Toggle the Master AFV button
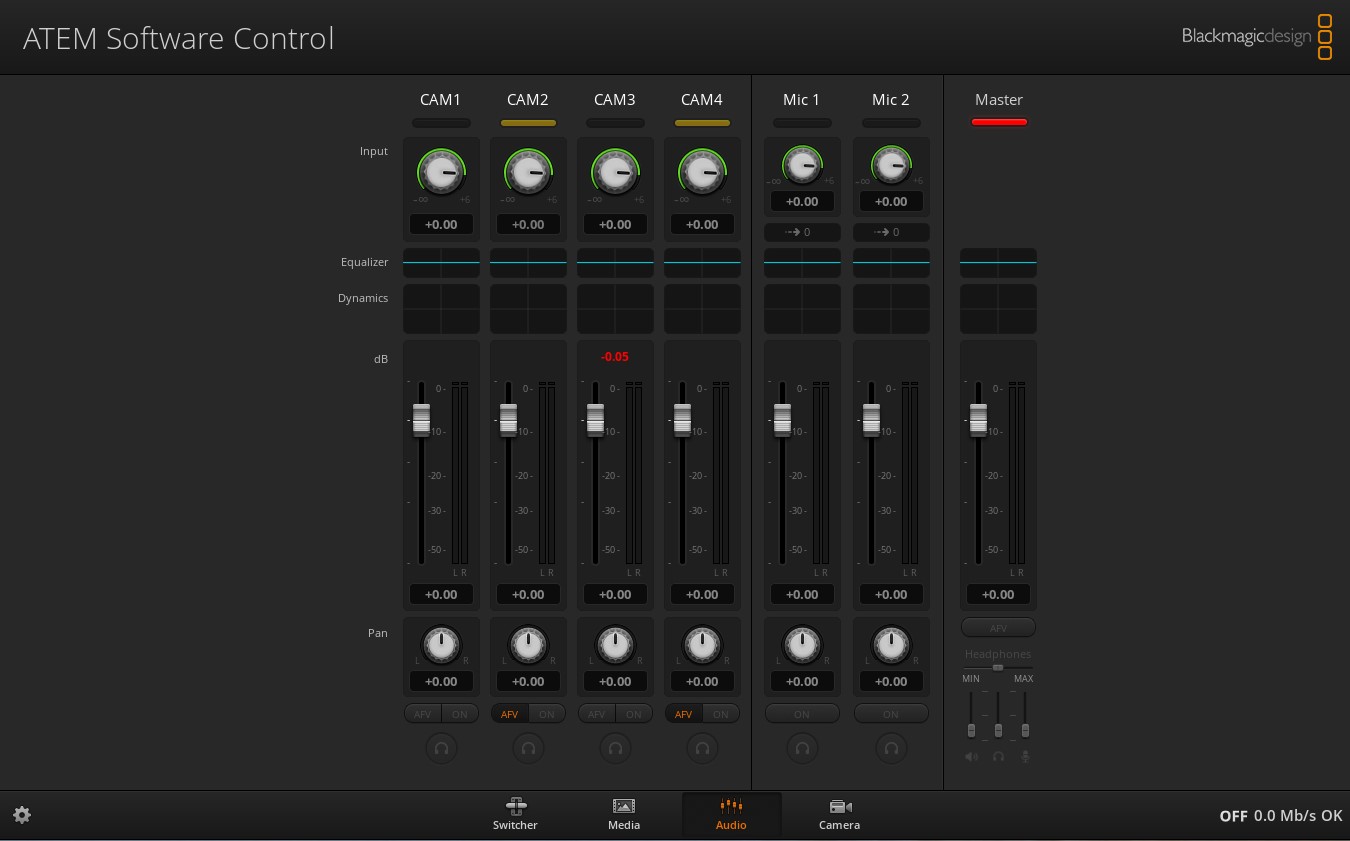Screen dimensions: 1350x841 998,628
